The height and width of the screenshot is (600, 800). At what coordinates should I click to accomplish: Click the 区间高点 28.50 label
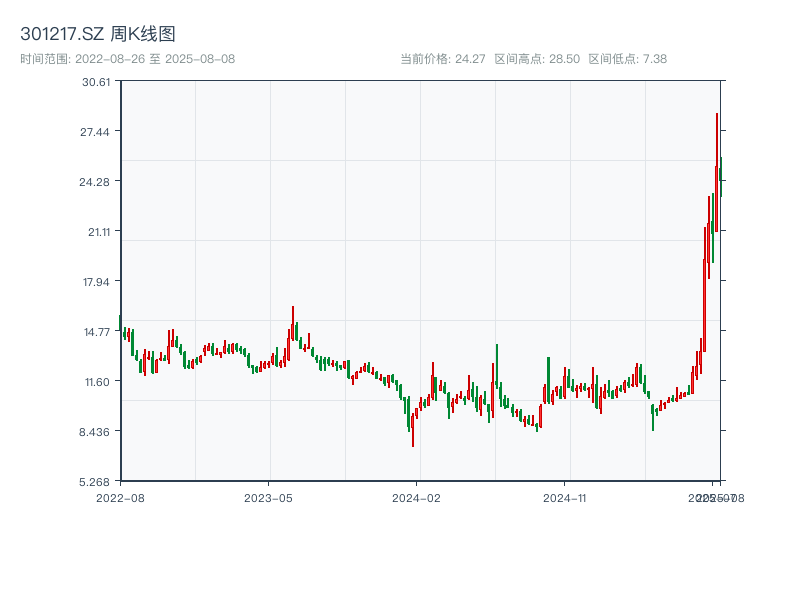(537, 59)
